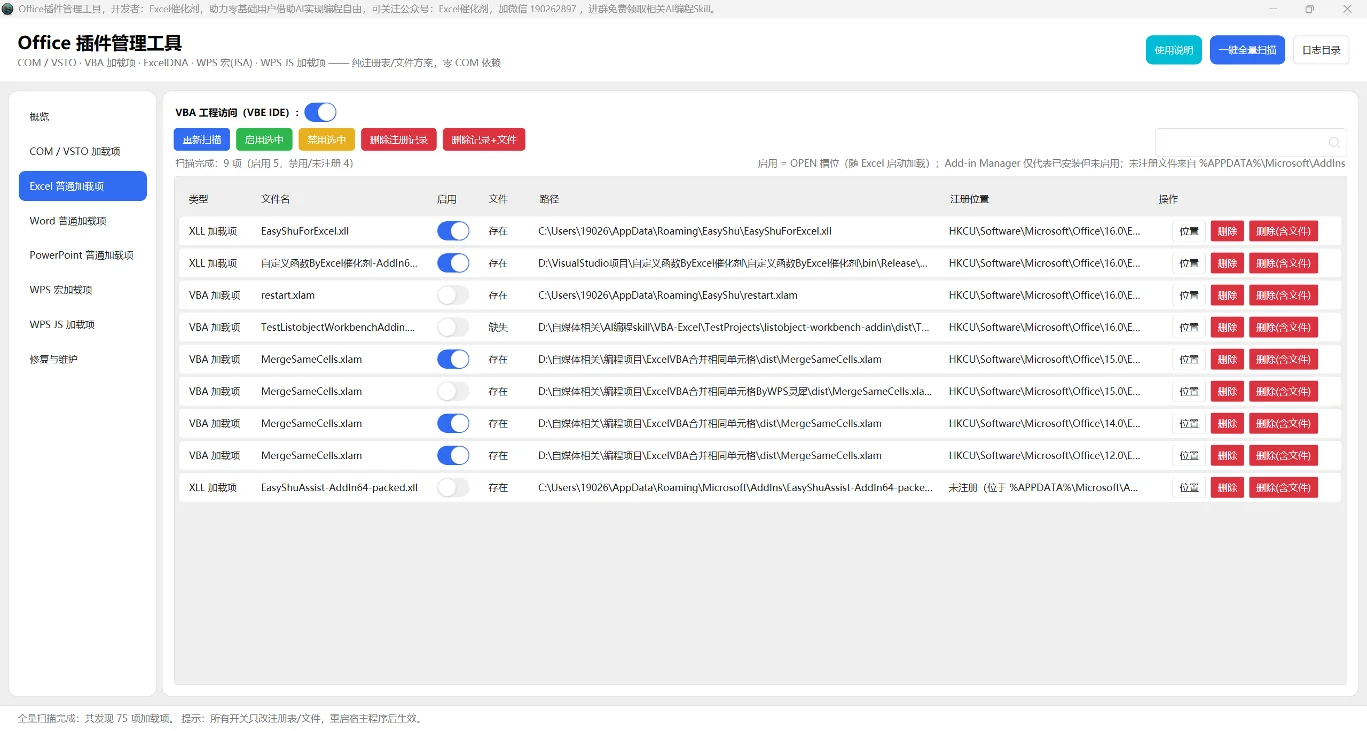Click the 删除注册记录 button

(x=399, y=140)
